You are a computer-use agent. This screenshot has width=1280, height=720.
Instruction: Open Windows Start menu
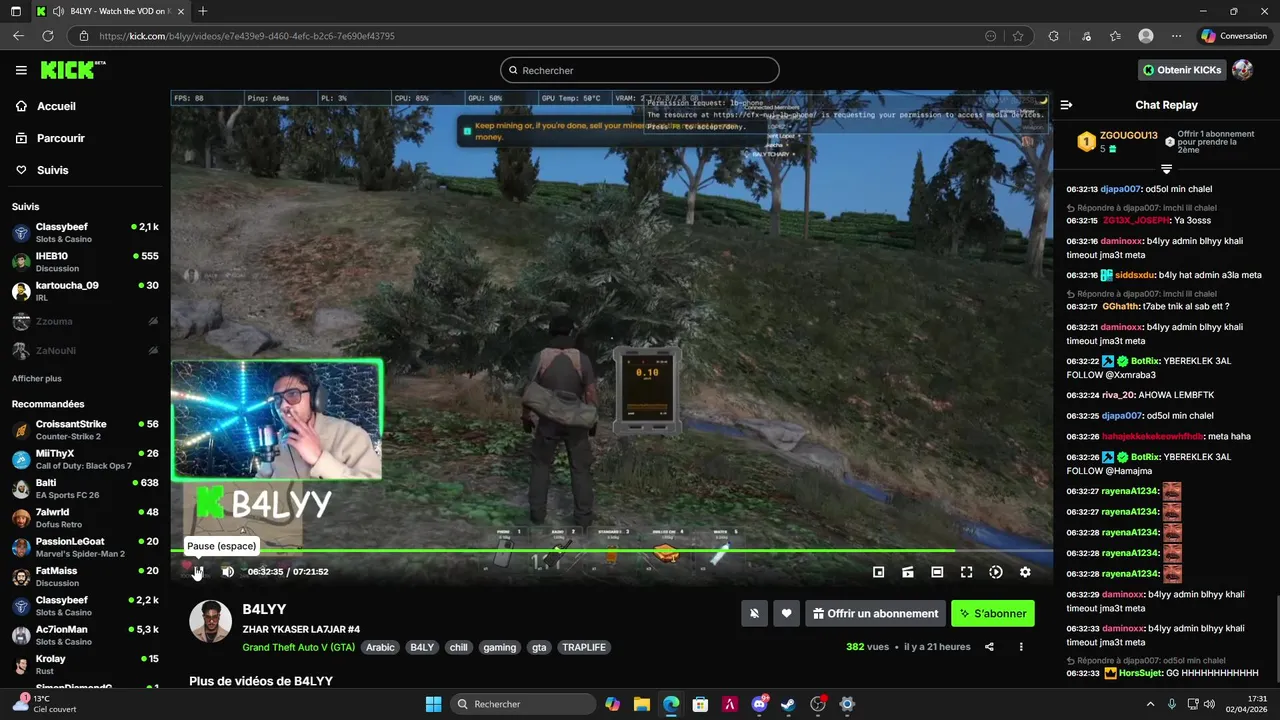tap(433, 704)
